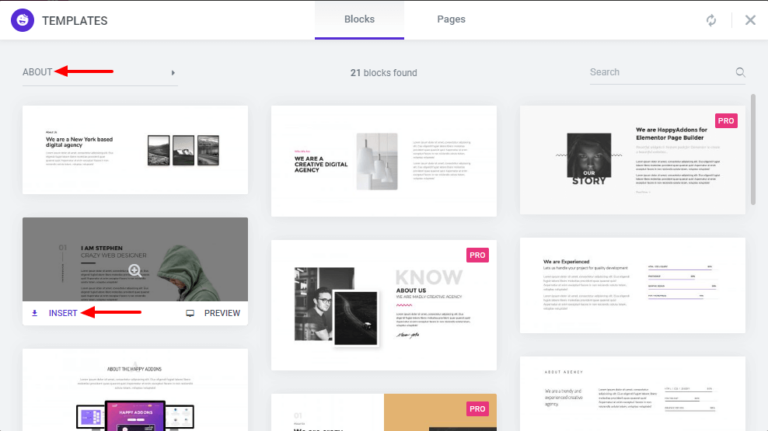The width and height of the screenshot is (768, 431).
Task: Click the zoom icon on Stephen template
Action: coord(135,270)
